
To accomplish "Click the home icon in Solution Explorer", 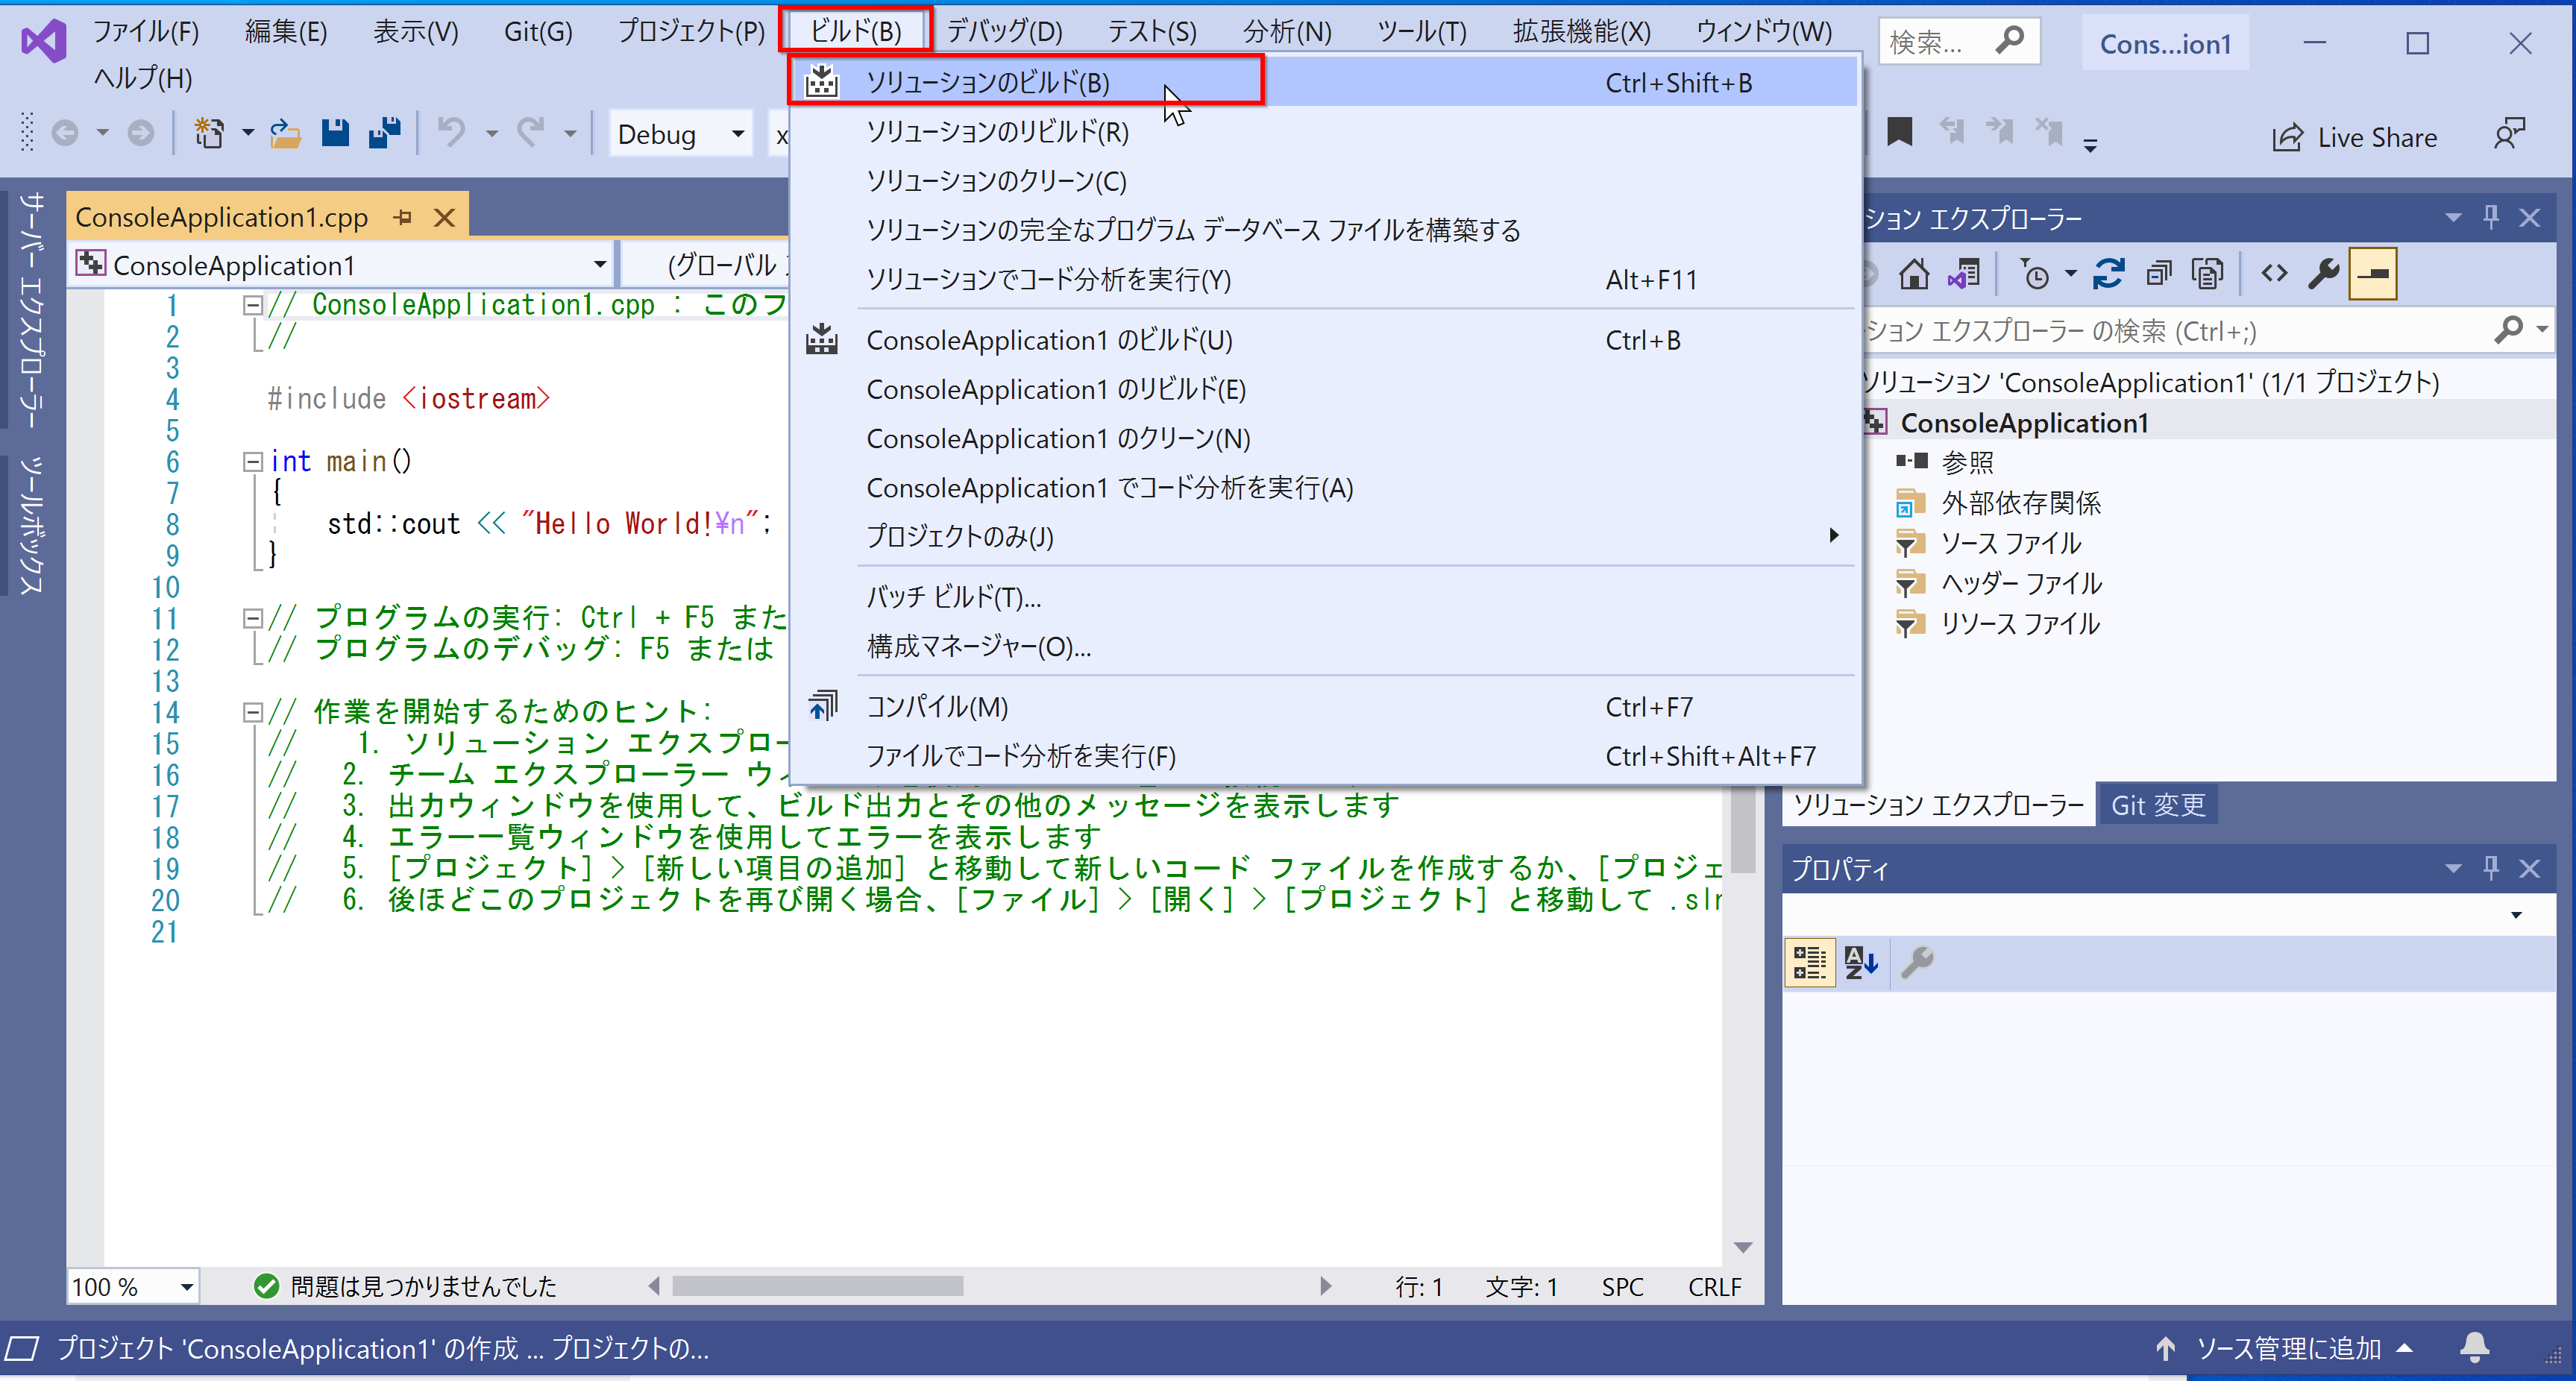I will point(1914,273).
